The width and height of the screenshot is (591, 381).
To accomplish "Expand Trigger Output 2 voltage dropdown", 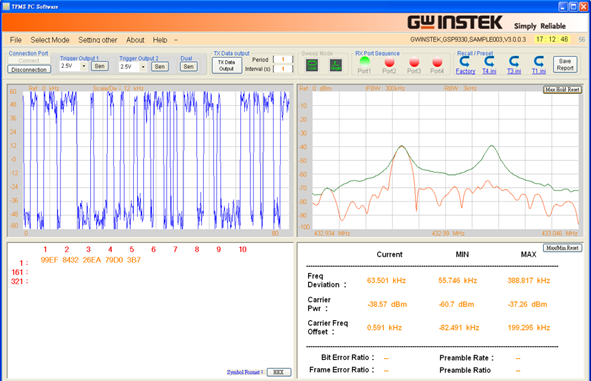I will click(143, 67).
